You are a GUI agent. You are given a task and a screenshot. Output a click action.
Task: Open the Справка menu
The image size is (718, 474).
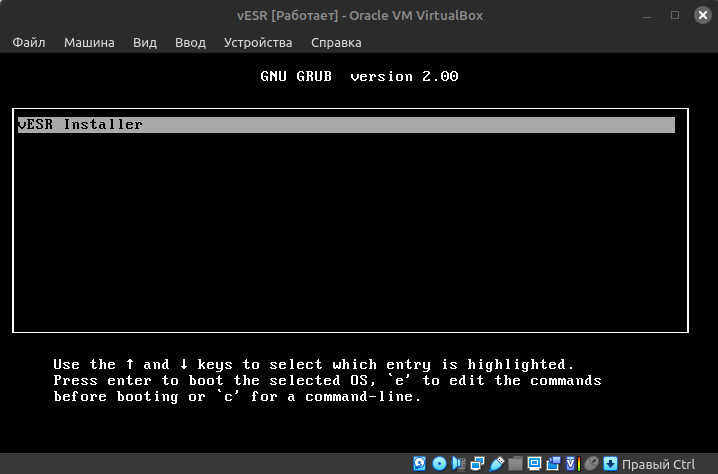pyautogui.click(x=336, y=43)
